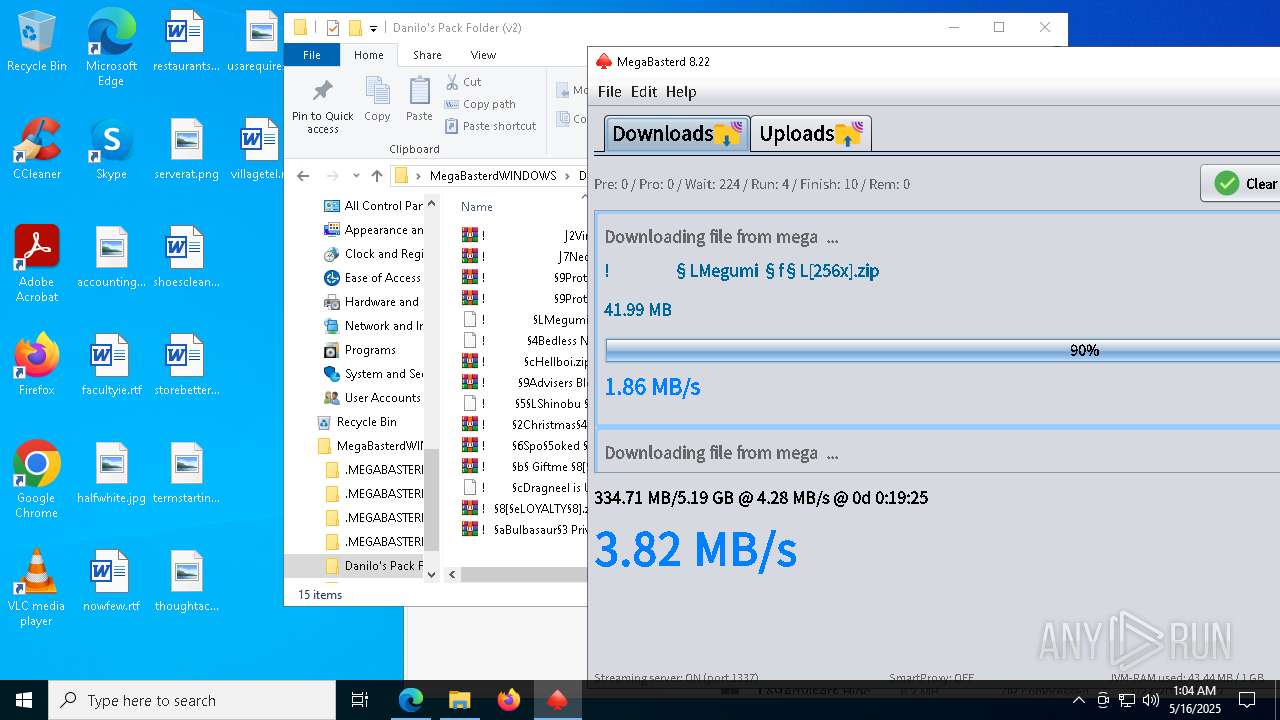Open MegaBasterd Help menu
This screenshot has height=720, width=1280.
click(x=681, y=92)
